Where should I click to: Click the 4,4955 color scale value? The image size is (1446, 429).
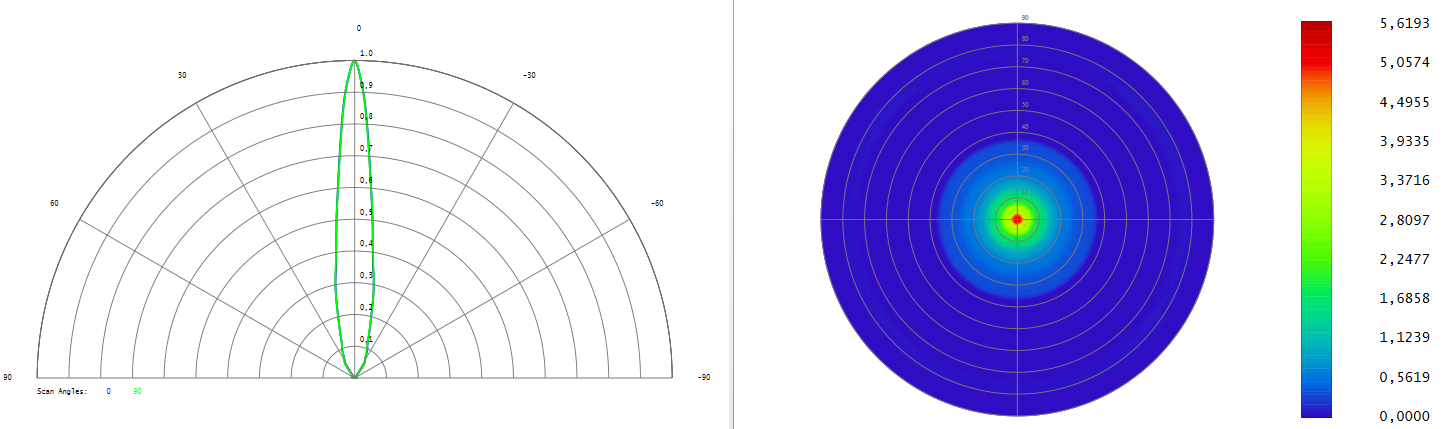click(1405, 102)
